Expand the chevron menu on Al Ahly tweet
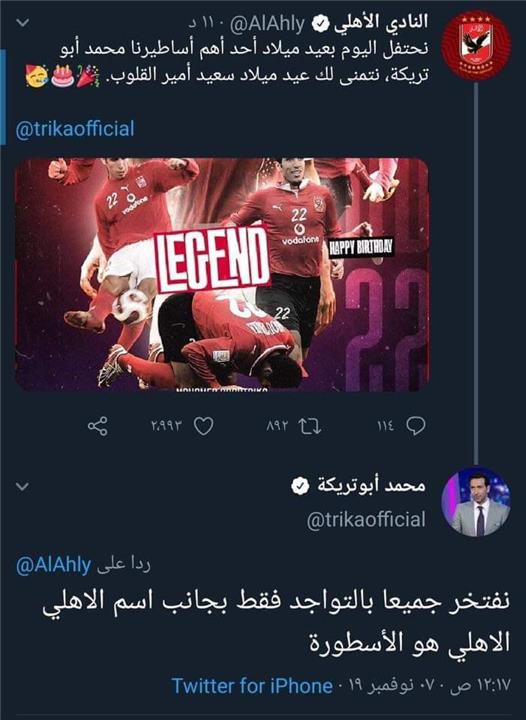Viewport: 526px width, 720px height. (22, 22)
